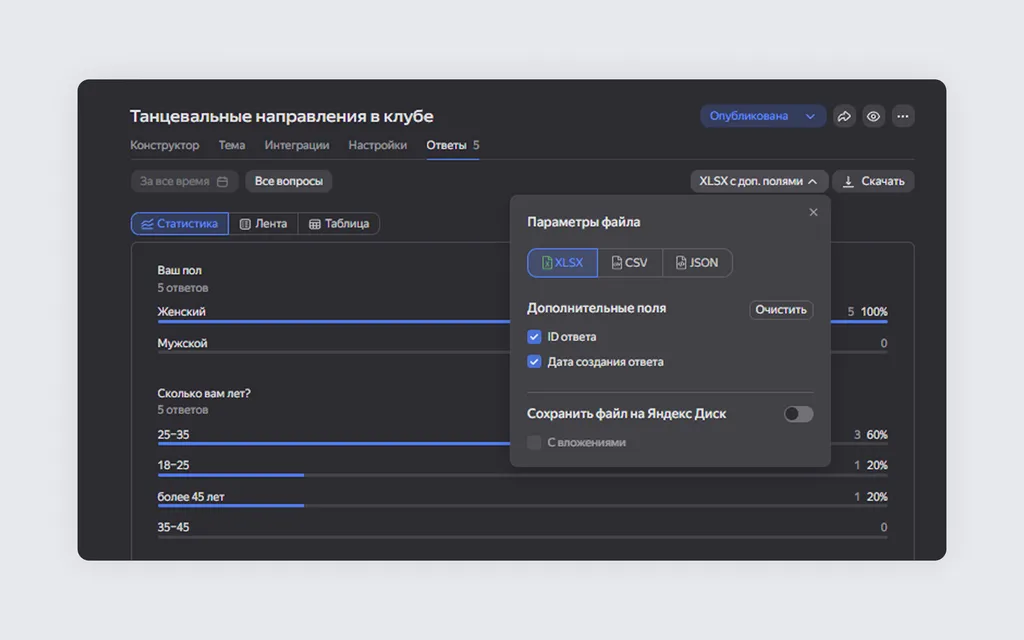Enable the save to Яндекс Диск toggle
The height and width of the screenshot is (640, 1024).
pos(798,414)
